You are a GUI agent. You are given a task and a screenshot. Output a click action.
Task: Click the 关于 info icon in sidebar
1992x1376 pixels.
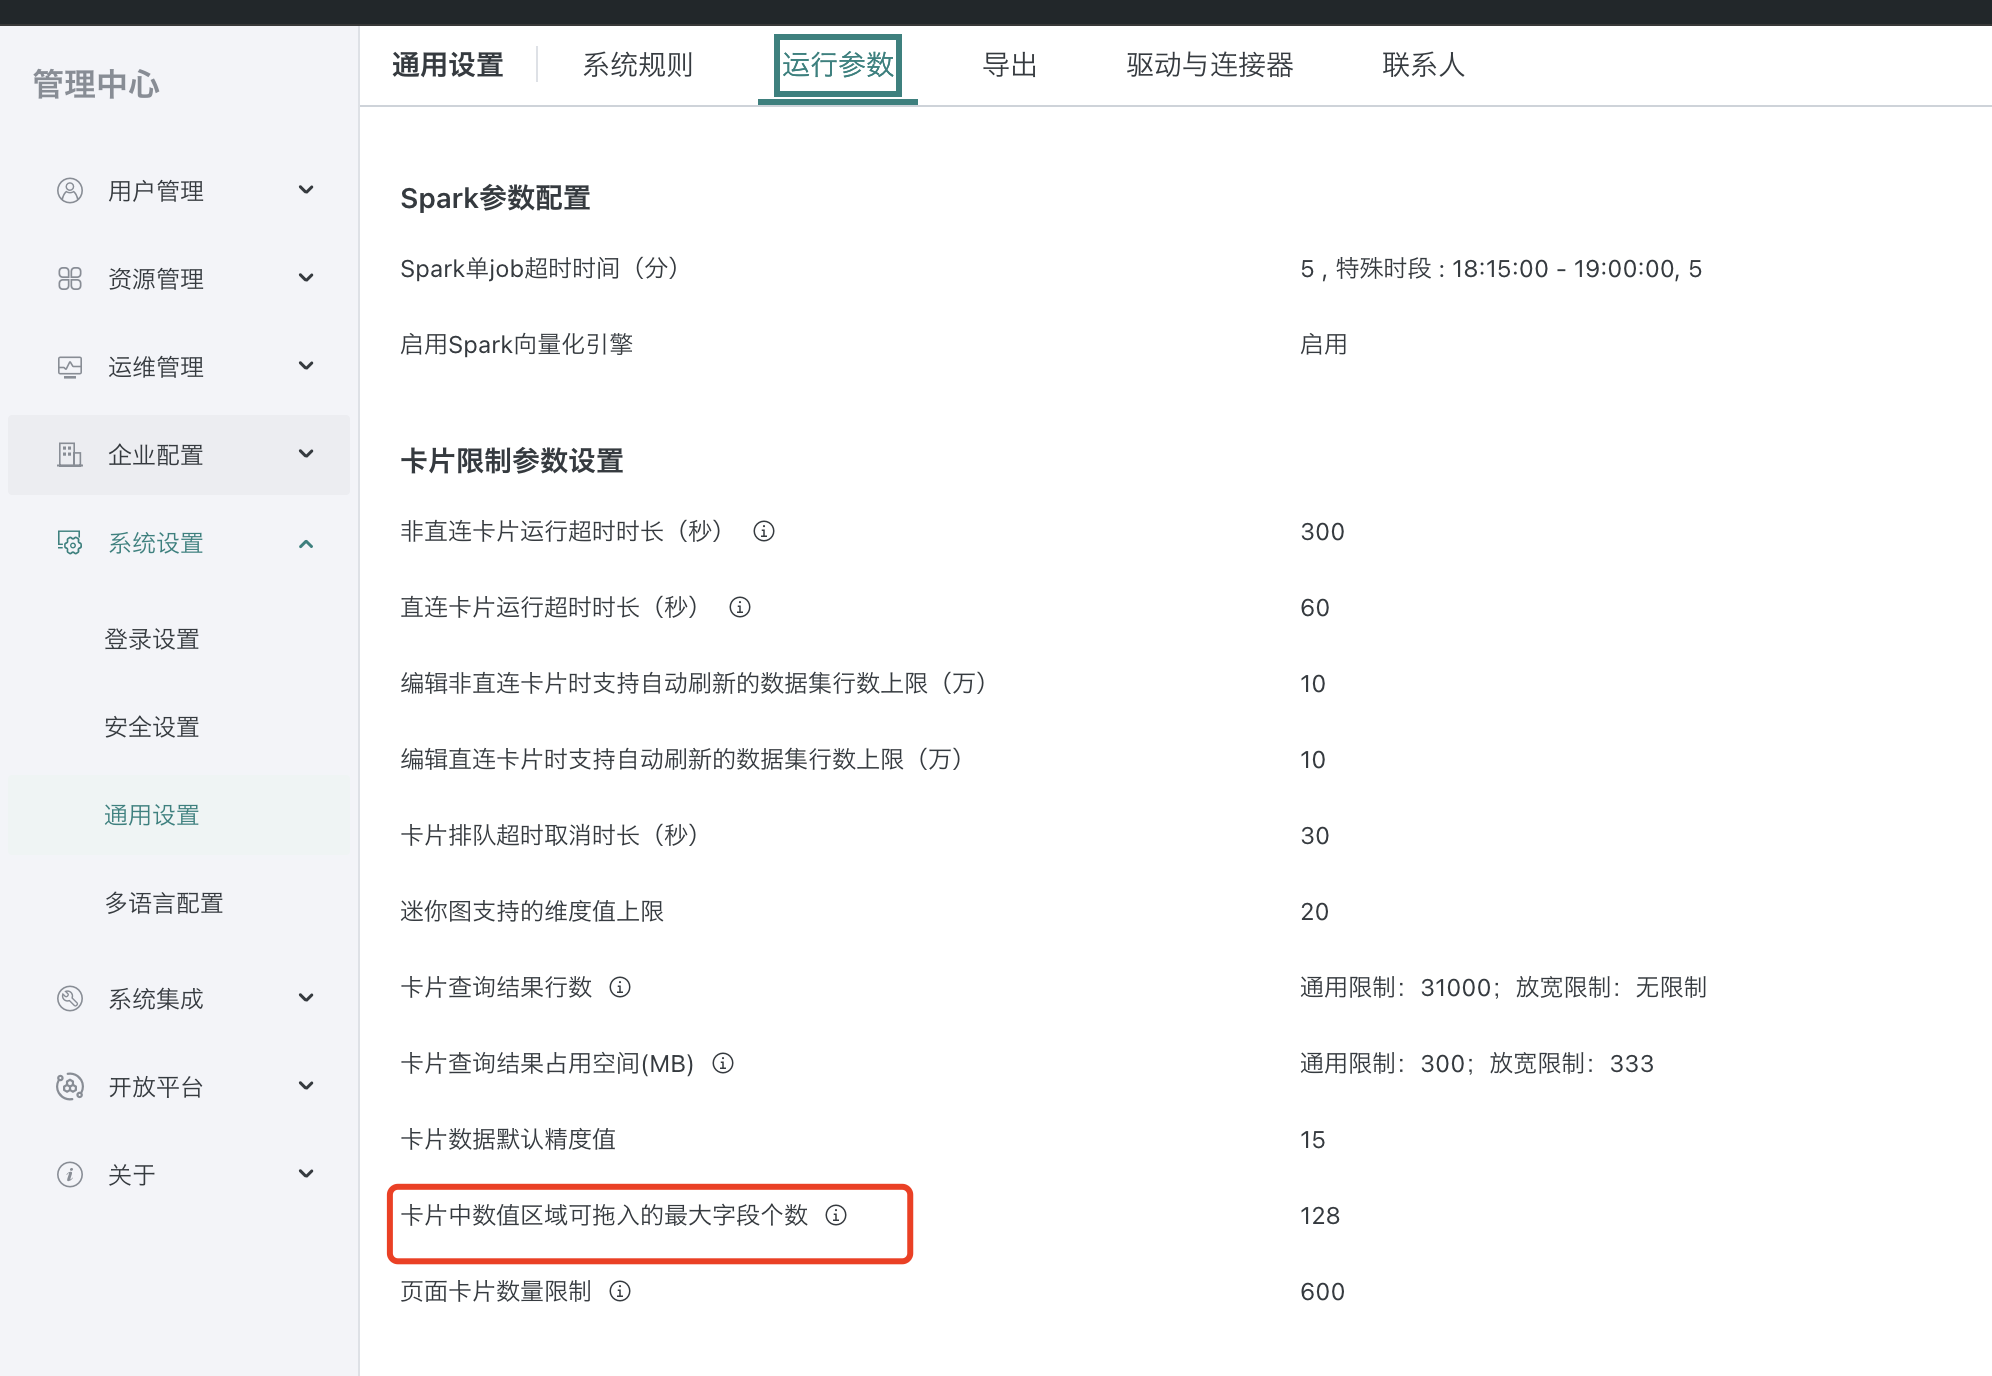click(x=69, y=1174)
